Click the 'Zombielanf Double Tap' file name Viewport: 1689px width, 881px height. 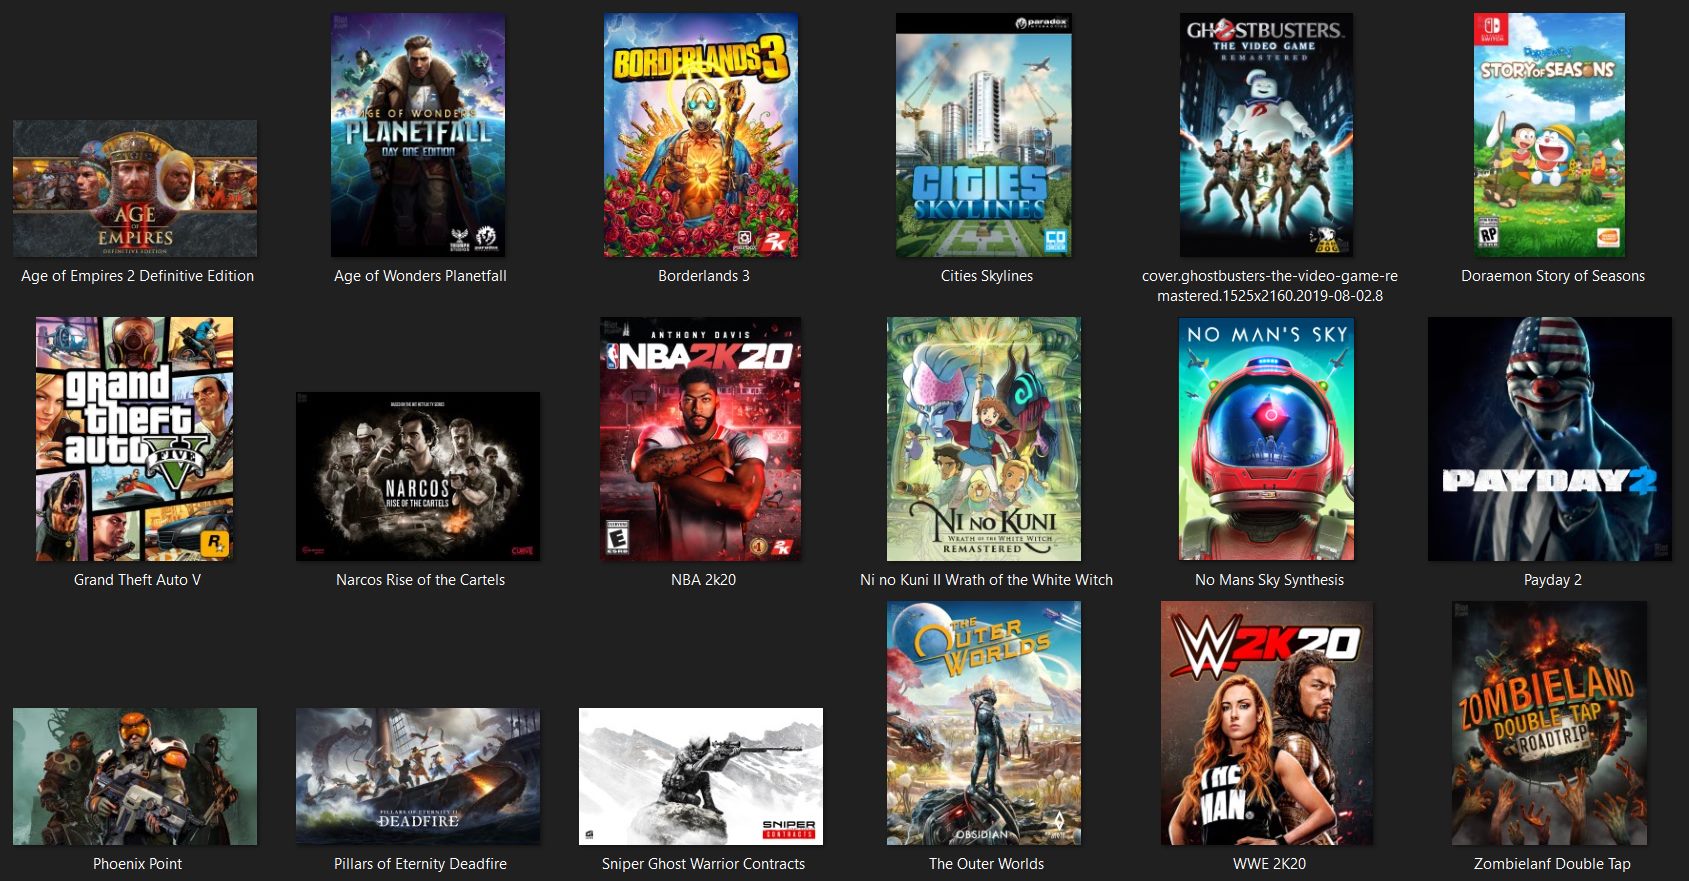tap(1553, 864)
